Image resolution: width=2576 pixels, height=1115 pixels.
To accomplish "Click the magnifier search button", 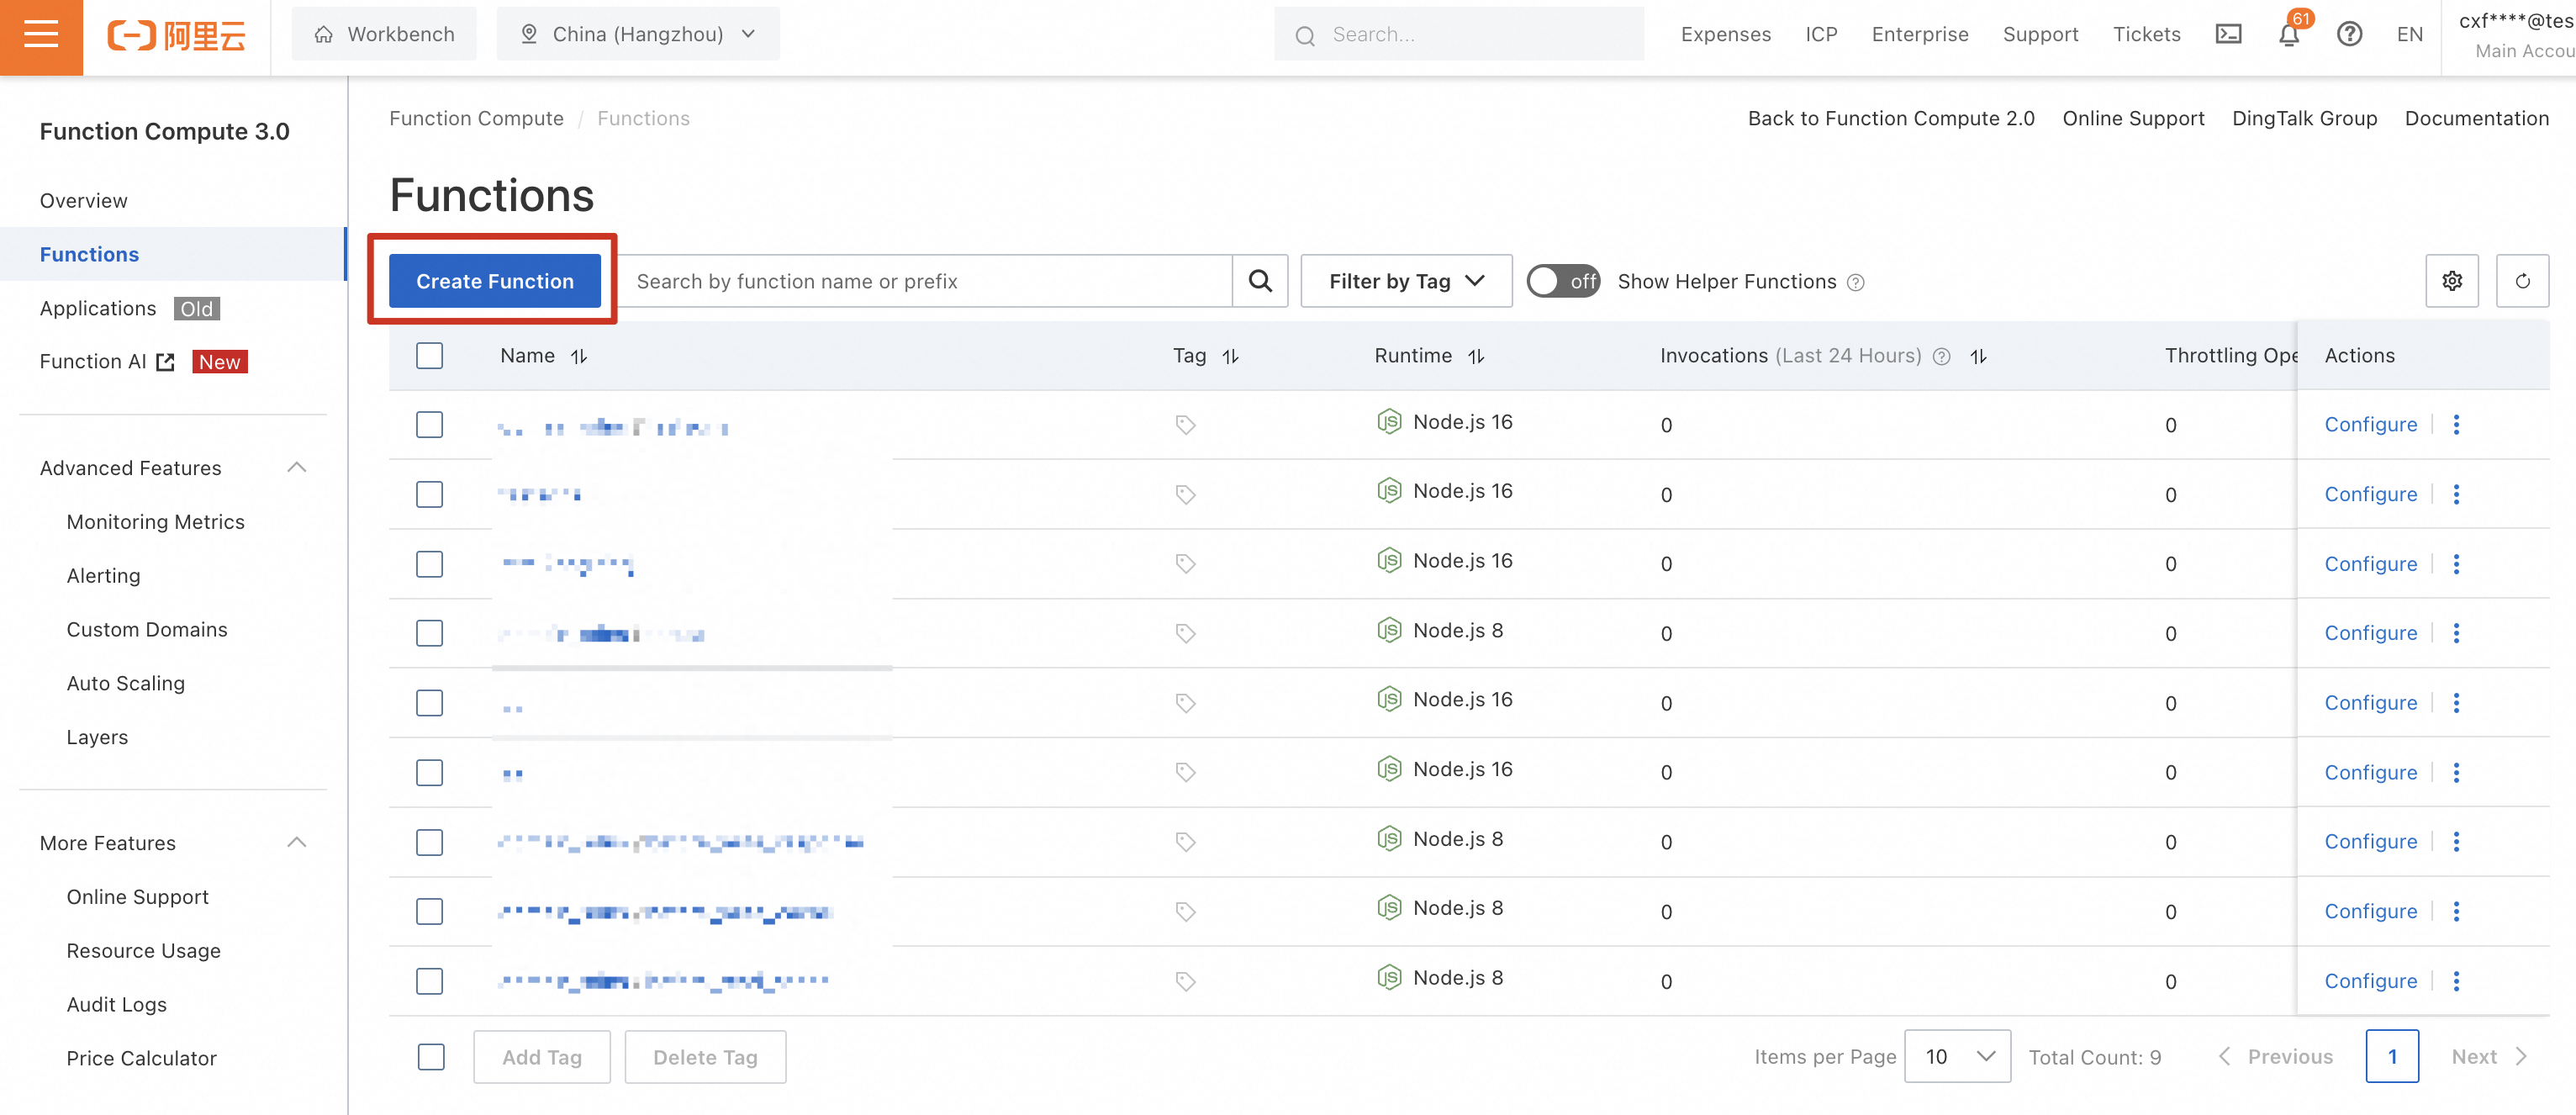I will tap(1260, 281).
